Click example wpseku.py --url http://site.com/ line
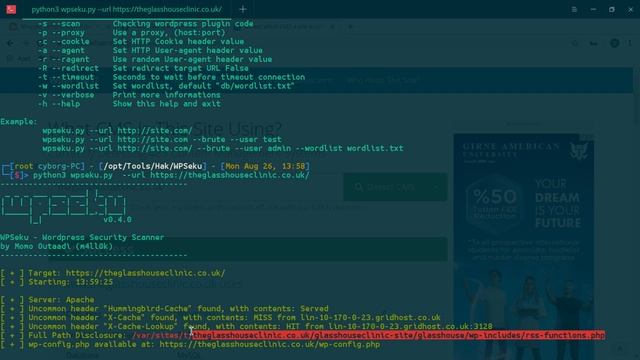Image resolution: width=640 pixels, height=360 pixels. click(117, 131)
